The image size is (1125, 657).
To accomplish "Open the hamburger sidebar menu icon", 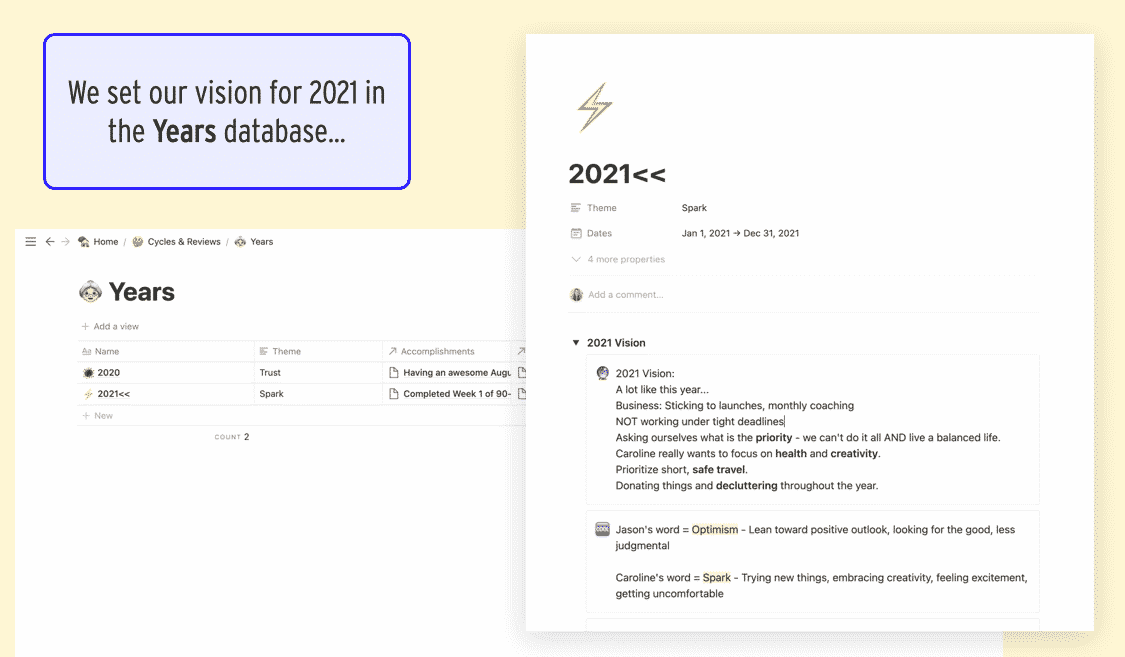I will tap(30, 242).
